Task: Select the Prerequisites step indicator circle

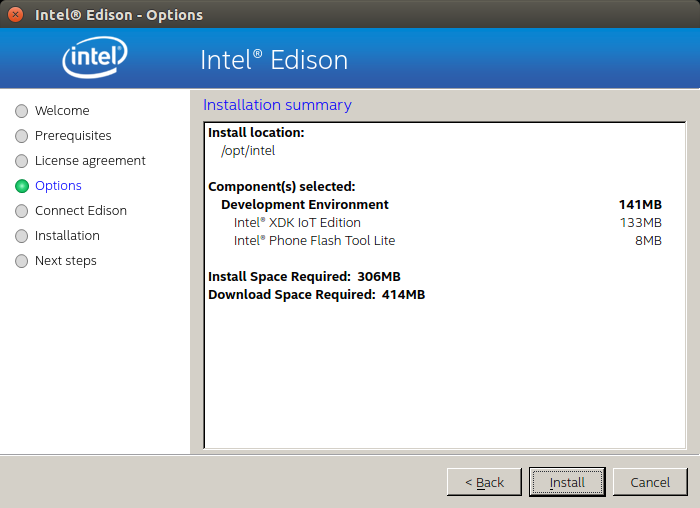Action: click(x=21, y=136)
